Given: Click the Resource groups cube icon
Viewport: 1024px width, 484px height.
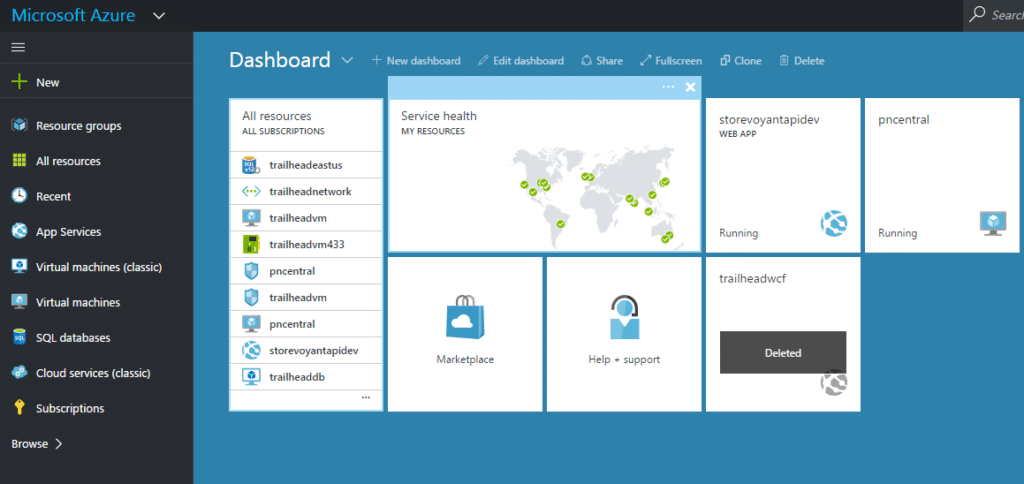Looking at the screenshot, I should coord(20,125).
